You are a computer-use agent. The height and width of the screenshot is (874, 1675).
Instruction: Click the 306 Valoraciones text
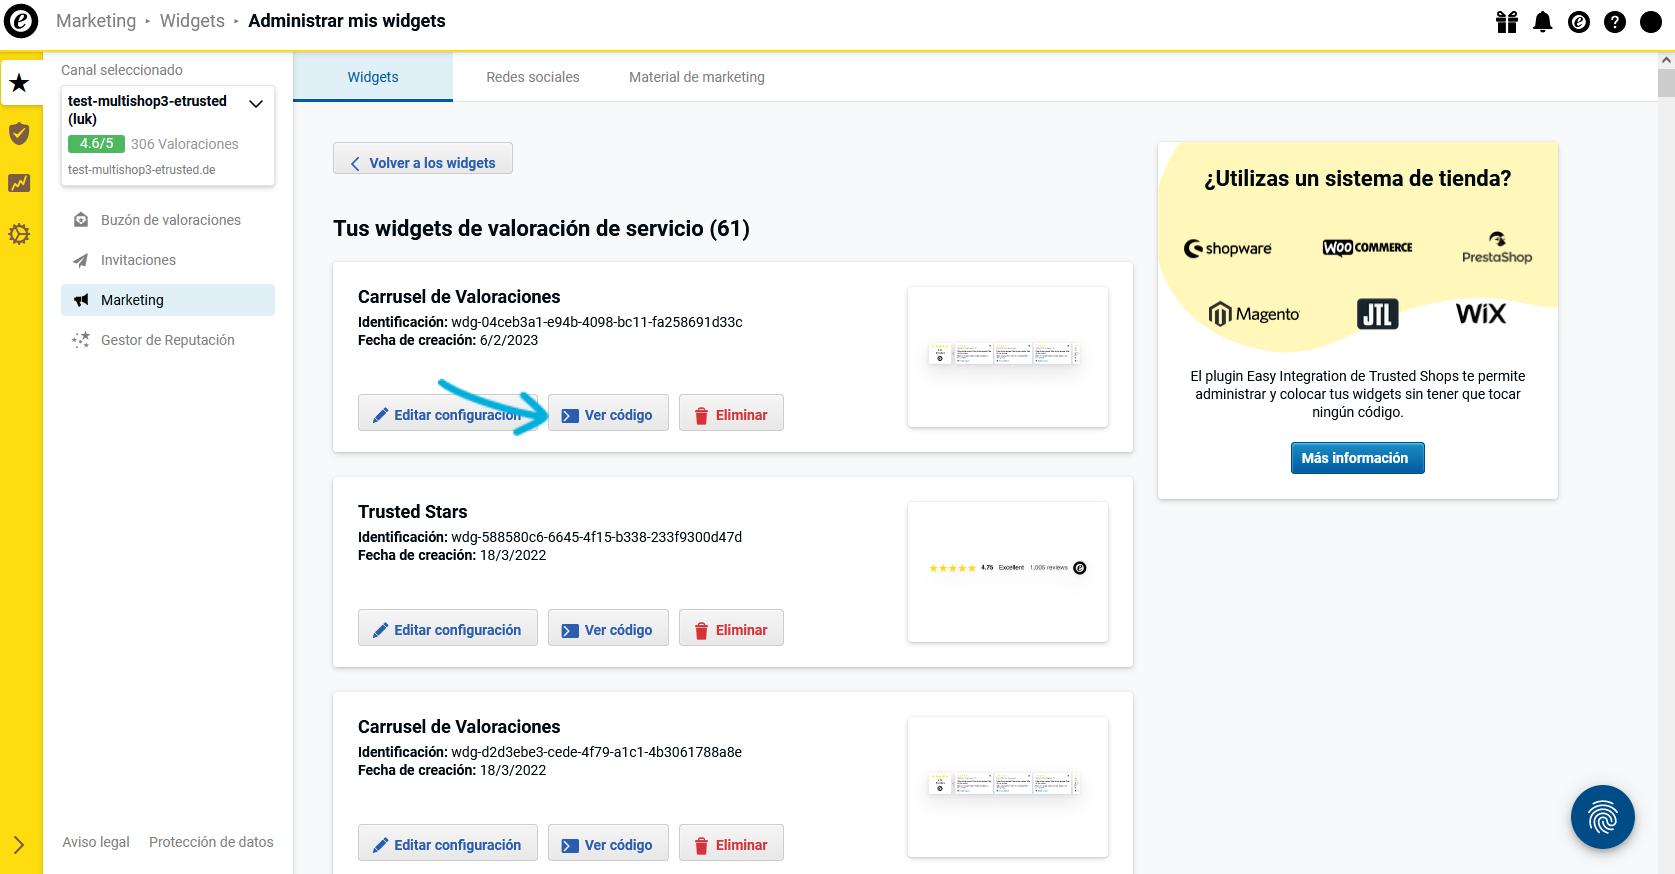click(x=185, y=144)
